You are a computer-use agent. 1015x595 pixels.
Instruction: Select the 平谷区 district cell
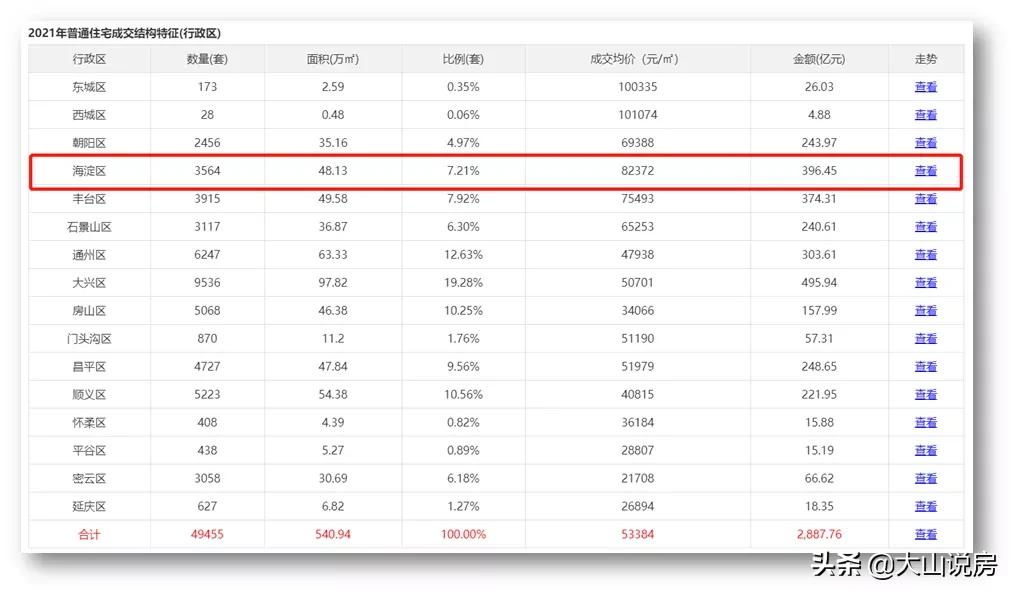point(89,451)
